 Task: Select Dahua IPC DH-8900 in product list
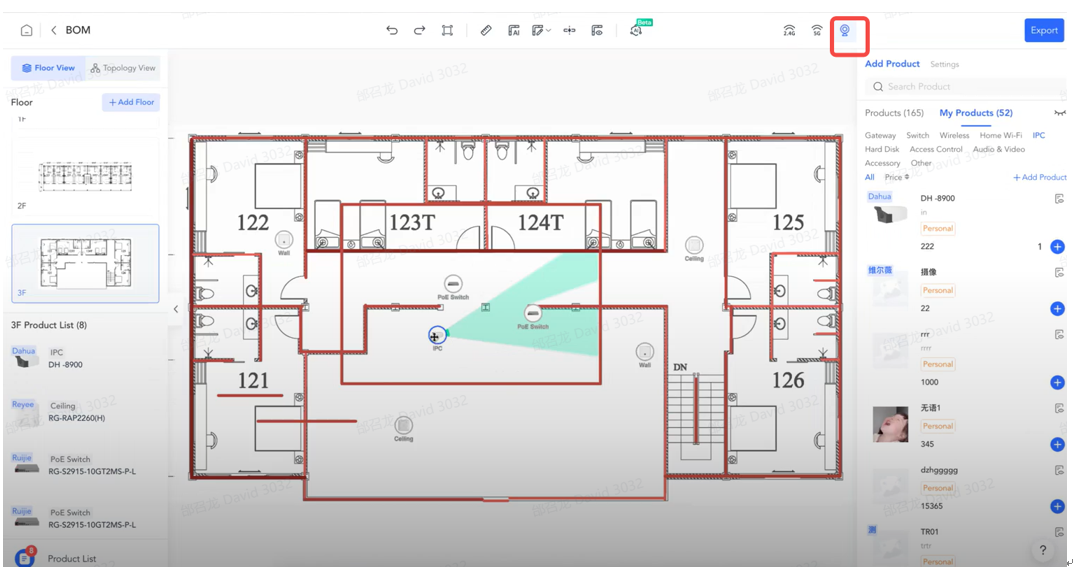(85, 358)
